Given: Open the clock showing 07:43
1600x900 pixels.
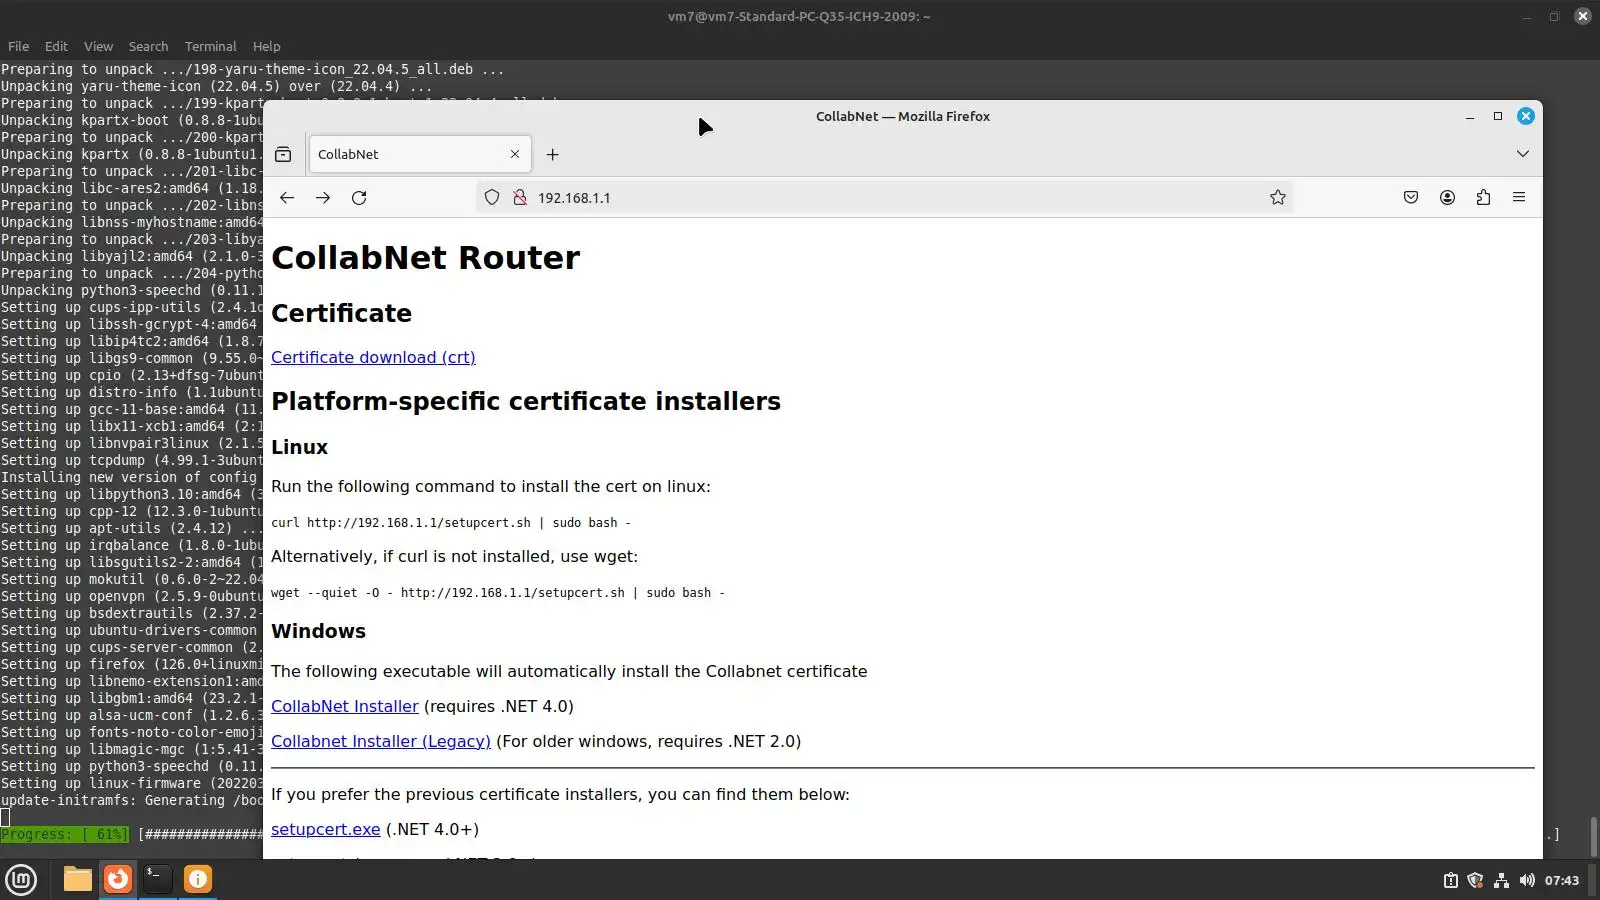Looking at the screenshot, I should coord(1562,880).
